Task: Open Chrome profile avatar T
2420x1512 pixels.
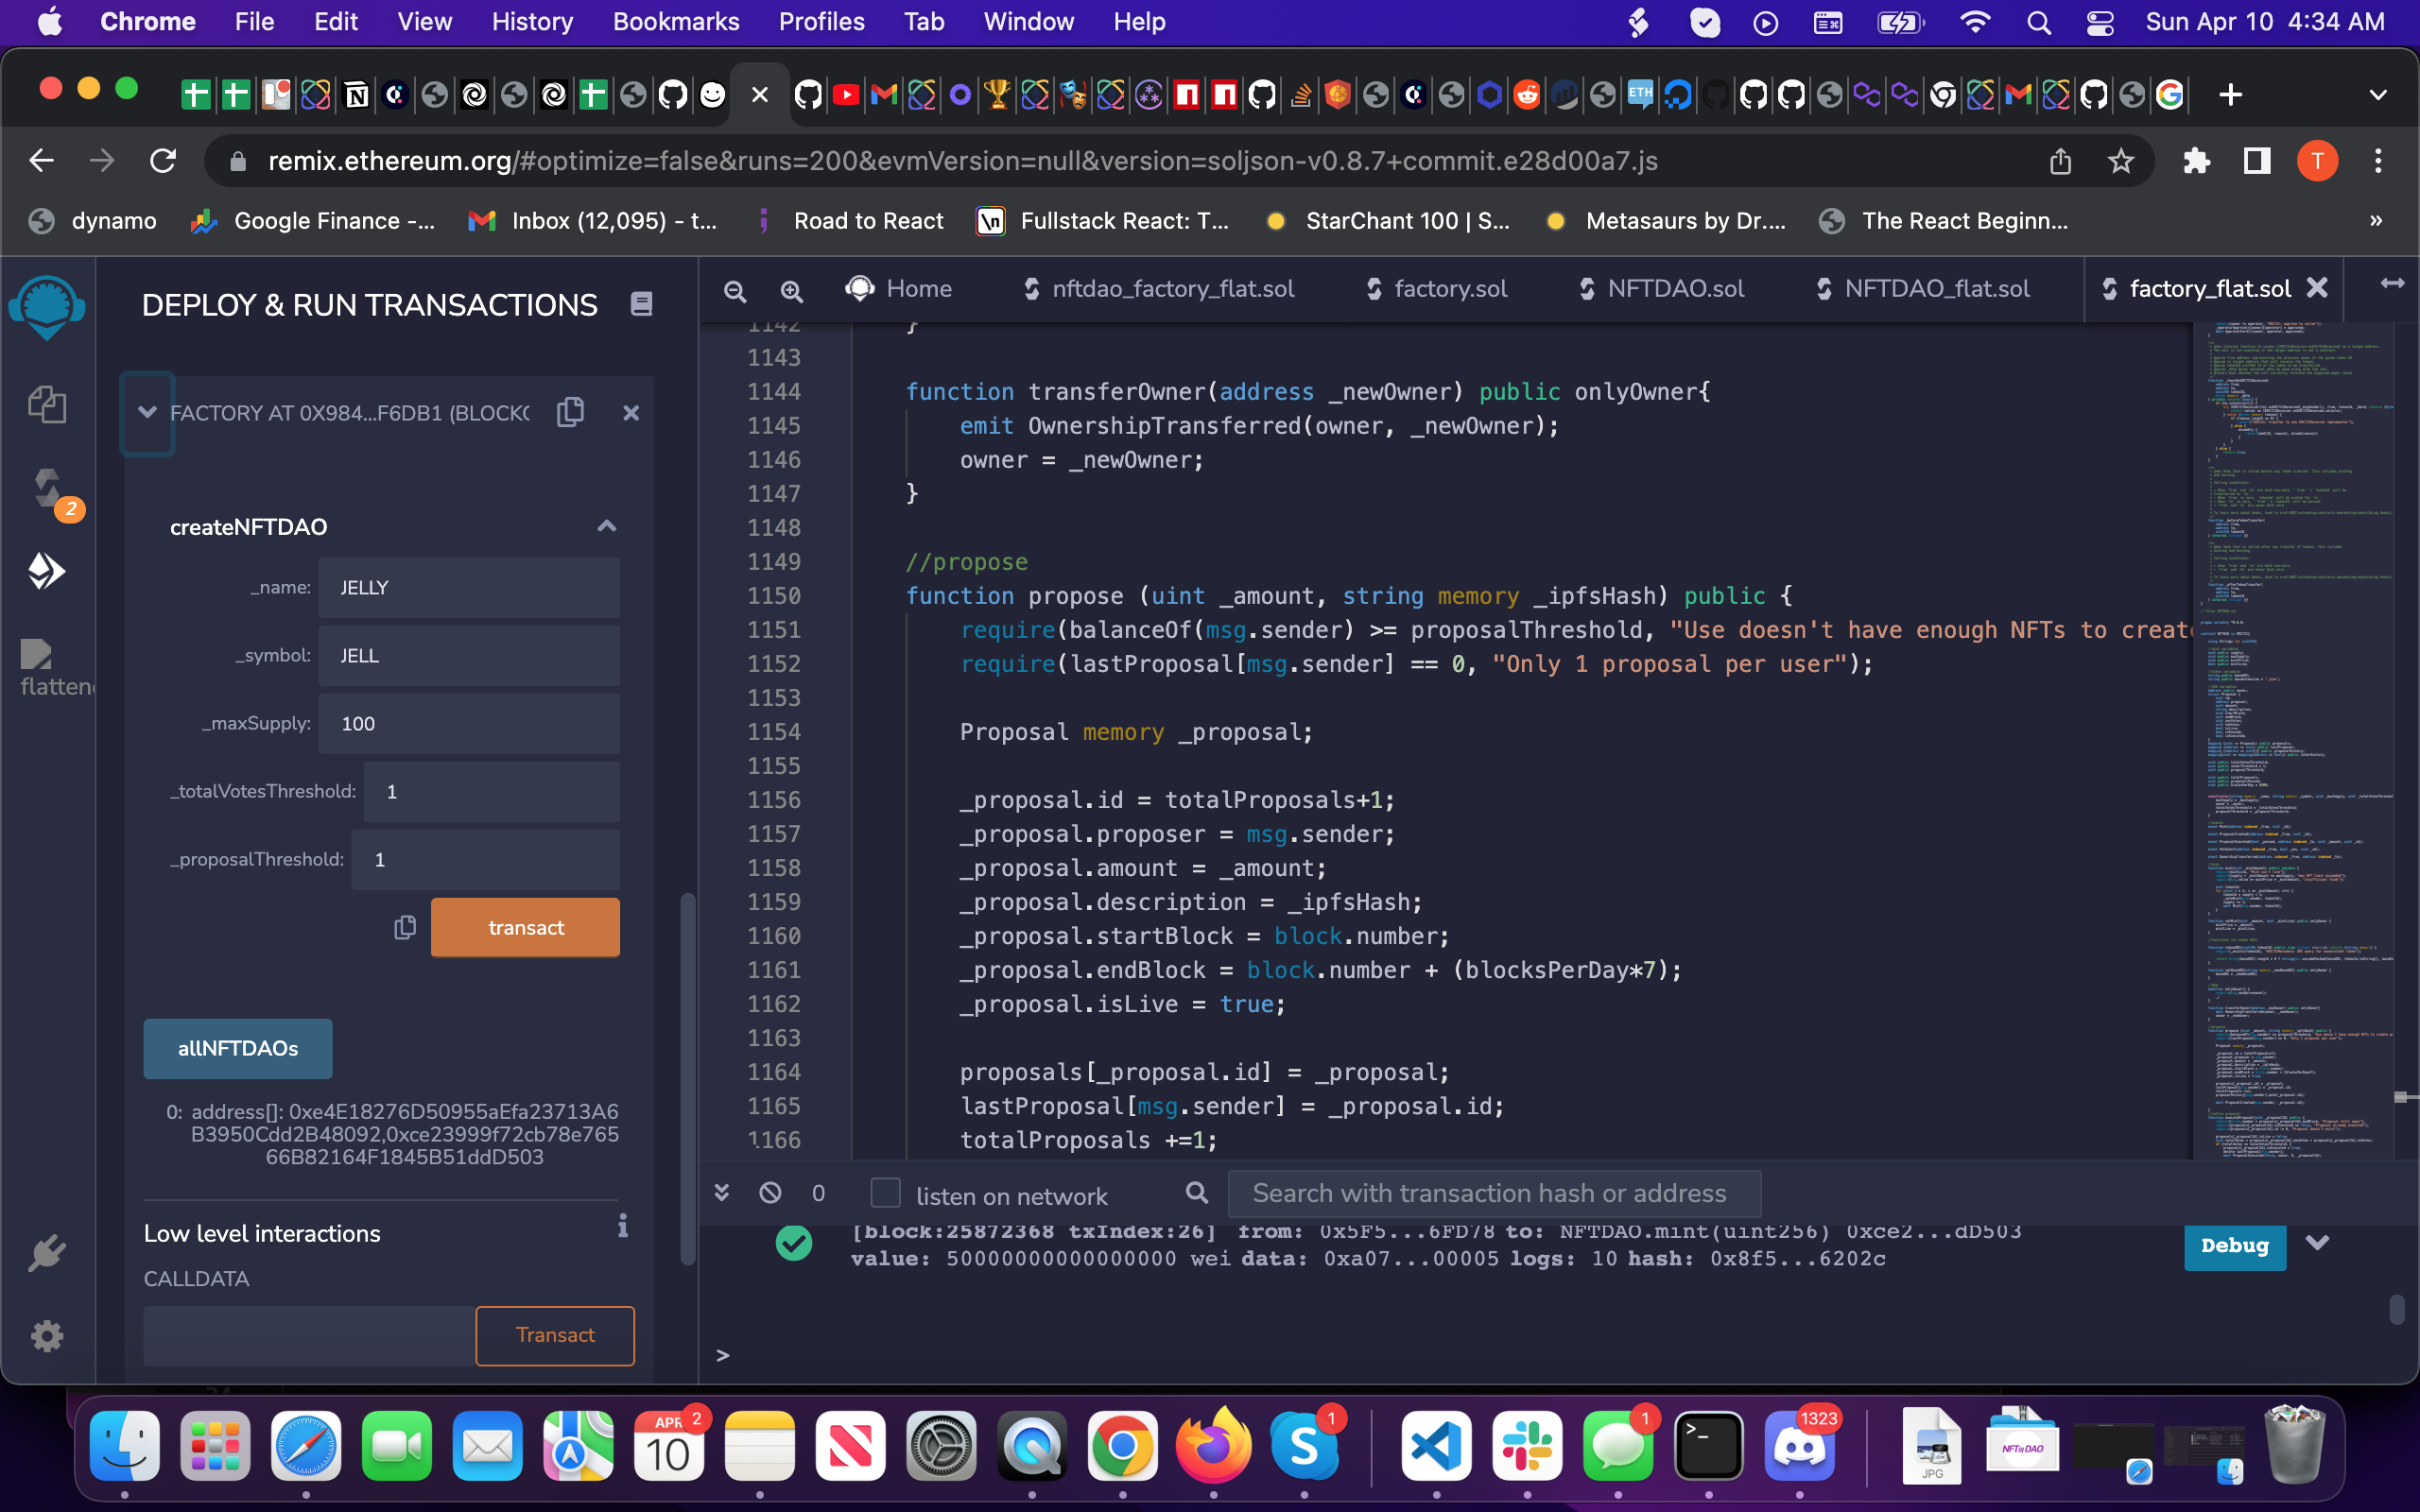Action: point(2317,161)
